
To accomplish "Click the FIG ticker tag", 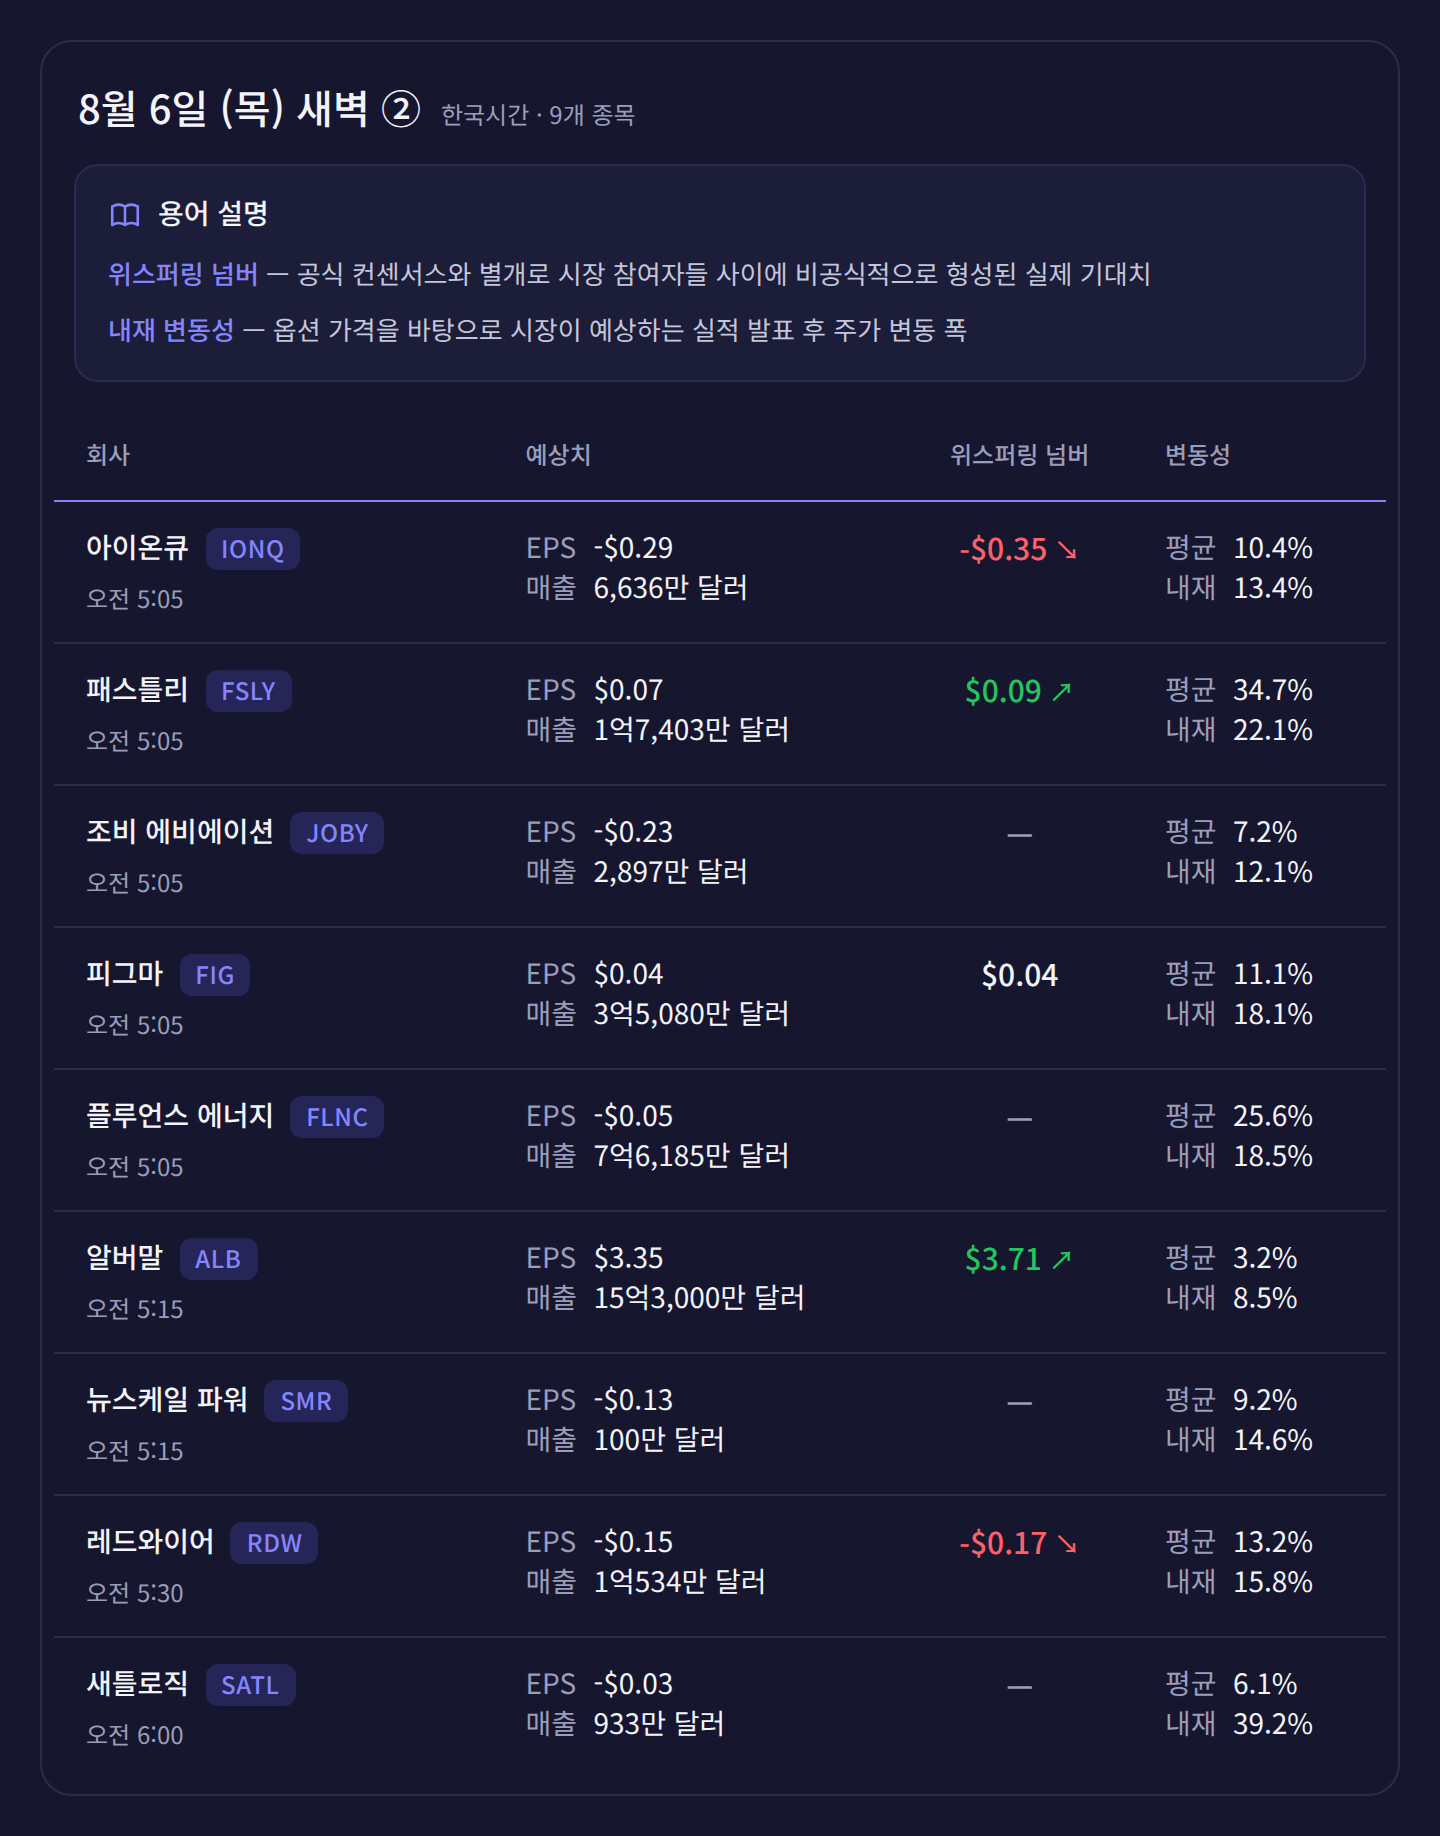I will pos(215,975).
